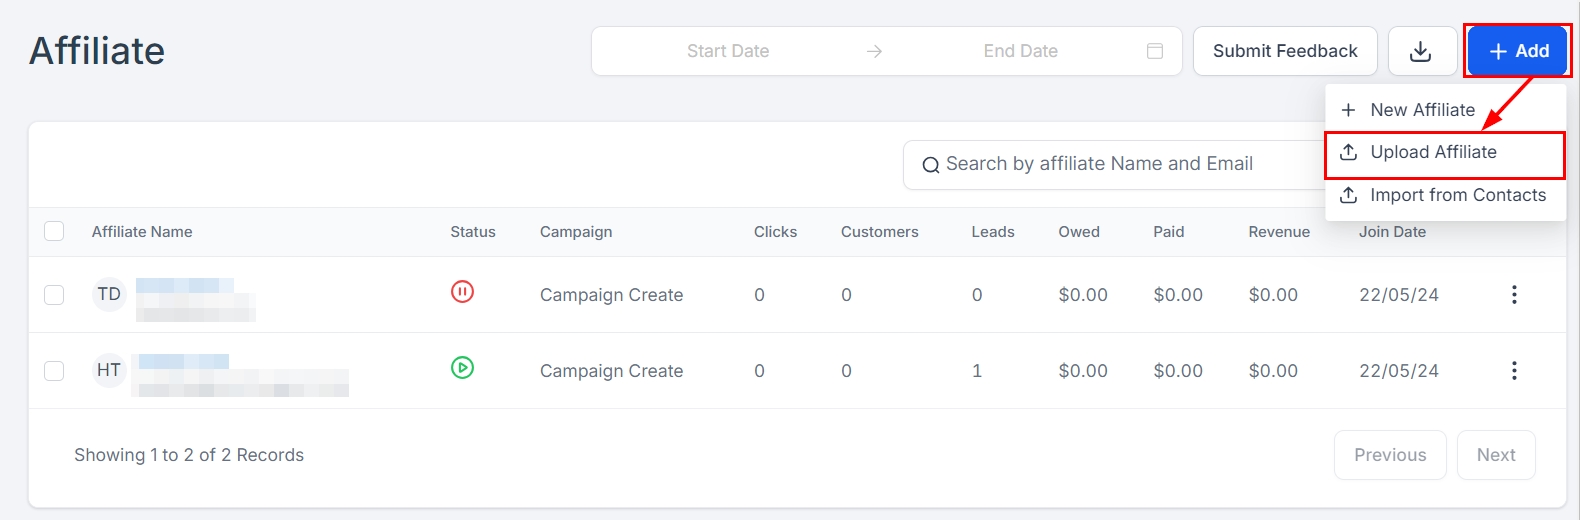1580x520 pixels.
Task: Open the Start Date picker field
Action: (727, 51)
